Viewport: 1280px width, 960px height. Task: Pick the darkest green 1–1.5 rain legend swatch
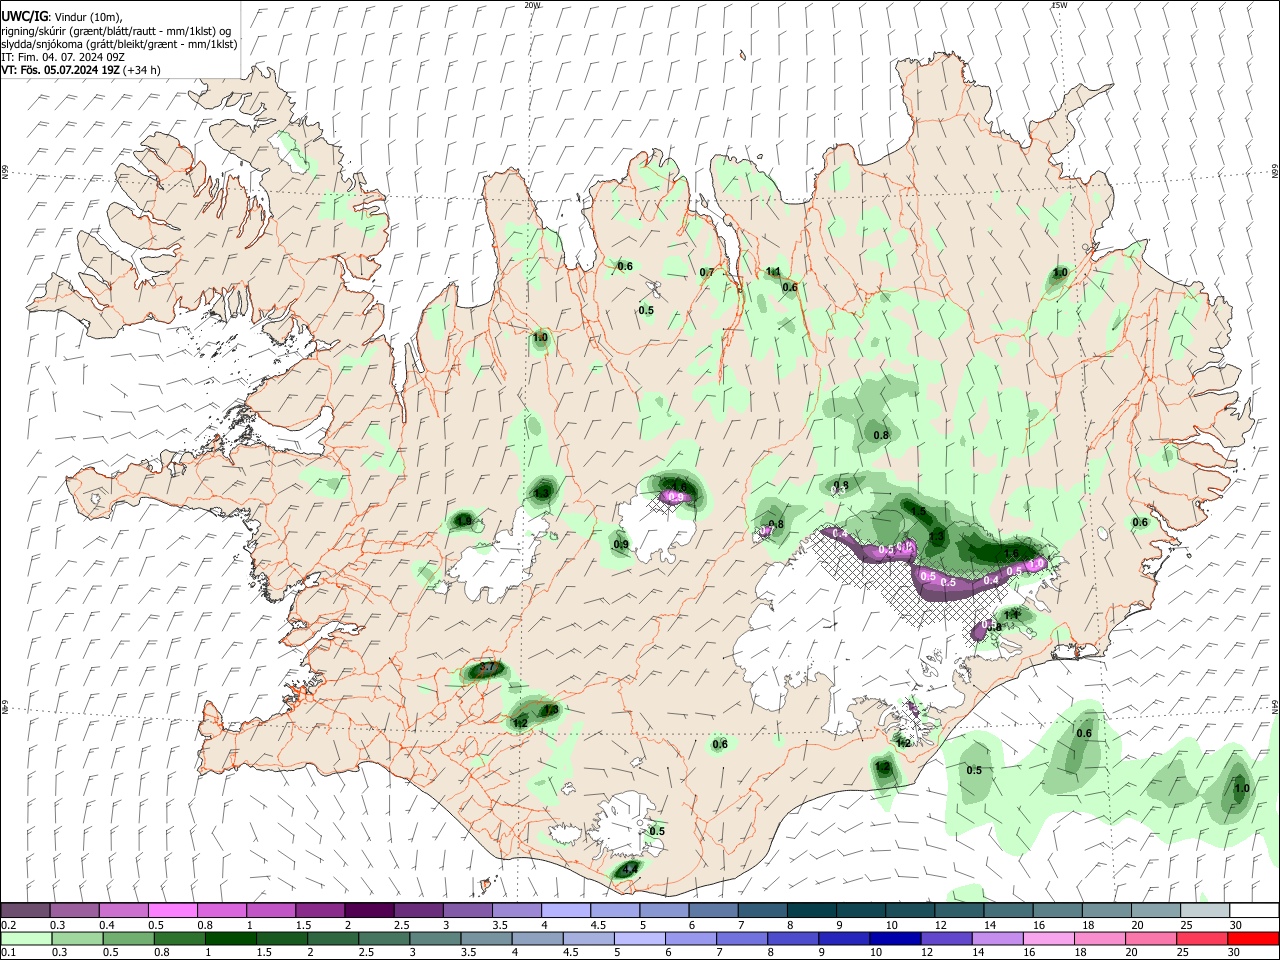click(x=232, y=939)
